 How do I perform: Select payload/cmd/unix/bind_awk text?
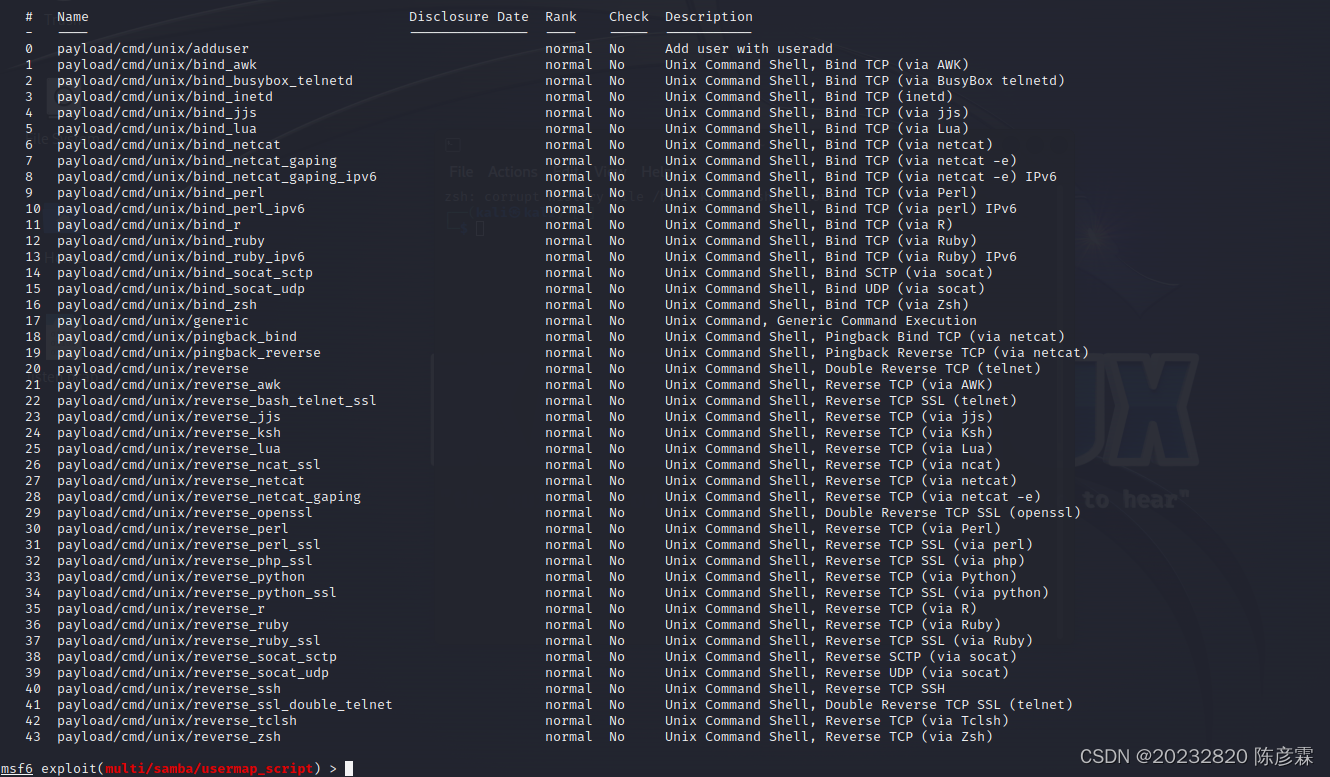(157, 65)
